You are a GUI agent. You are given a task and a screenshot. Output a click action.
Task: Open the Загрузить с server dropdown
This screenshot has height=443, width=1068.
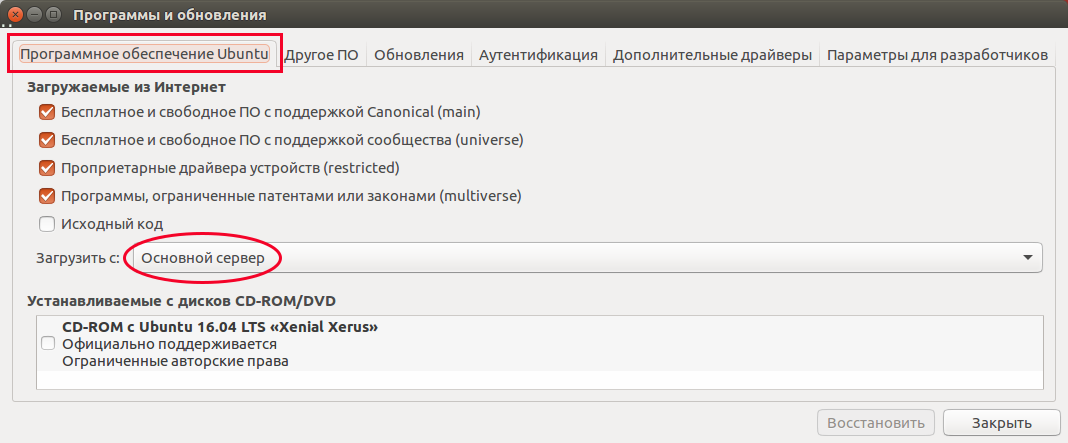point(584,258)
